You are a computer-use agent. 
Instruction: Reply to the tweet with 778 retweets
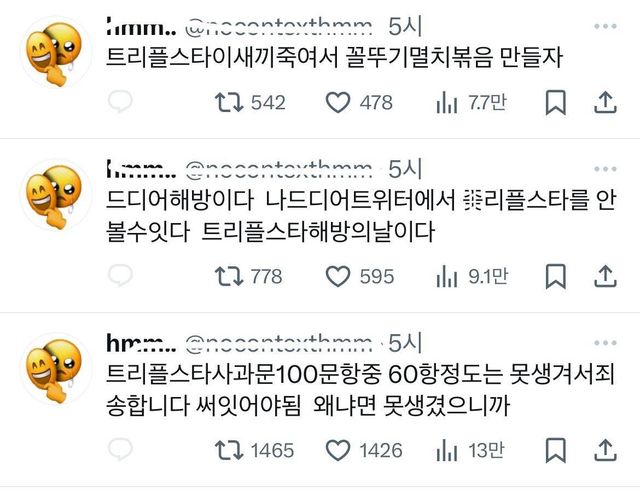(x=120, y=275)
